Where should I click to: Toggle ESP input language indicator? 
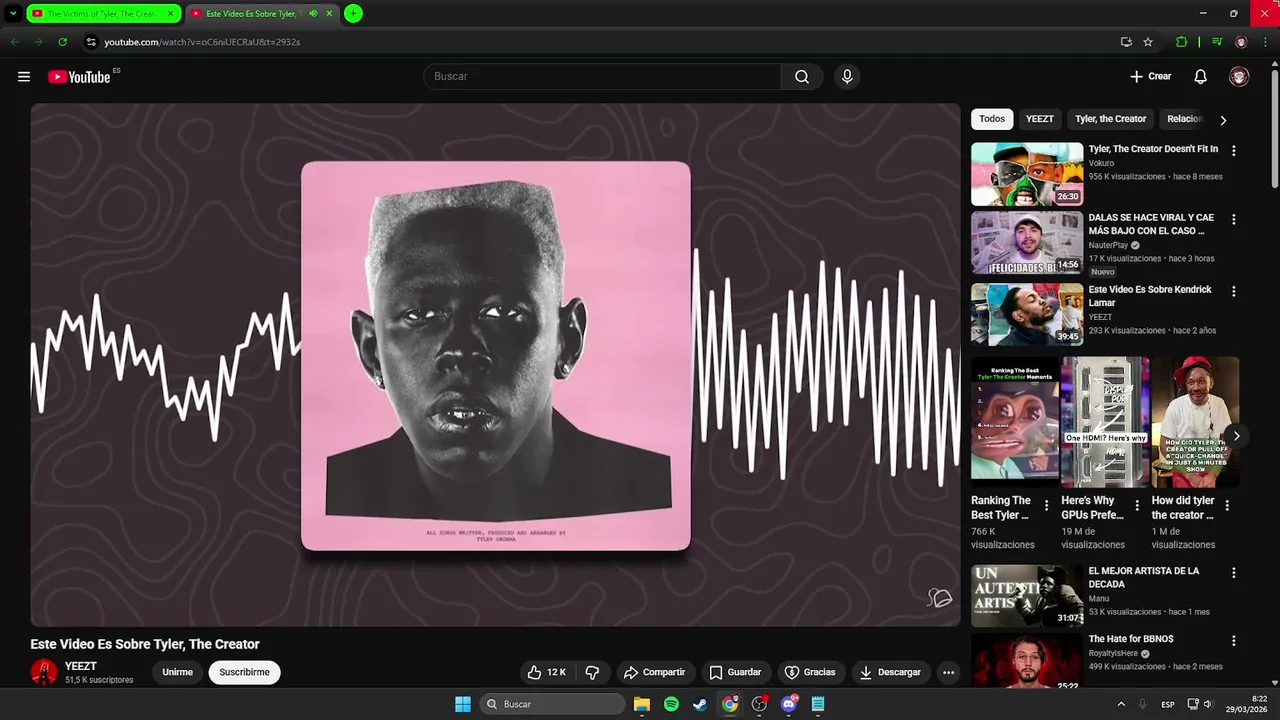coord(1168,704)
